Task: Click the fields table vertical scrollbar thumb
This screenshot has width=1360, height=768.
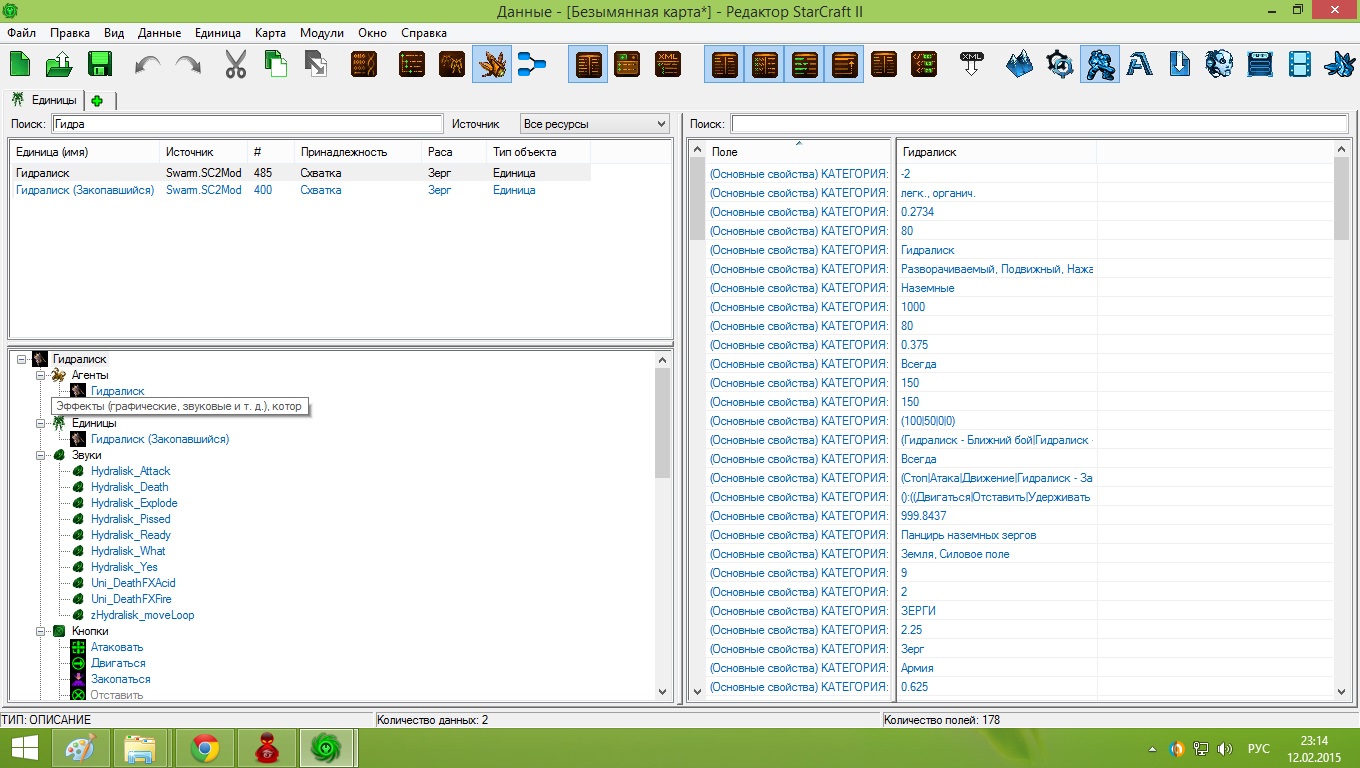Action: [x=1342, y=198]
